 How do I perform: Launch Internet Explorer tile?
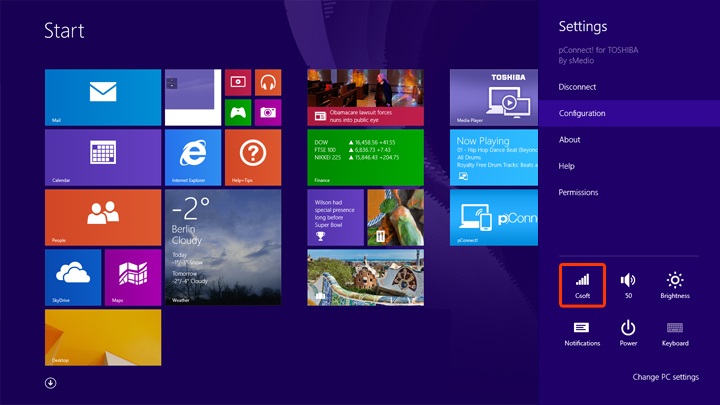(192, 157)
